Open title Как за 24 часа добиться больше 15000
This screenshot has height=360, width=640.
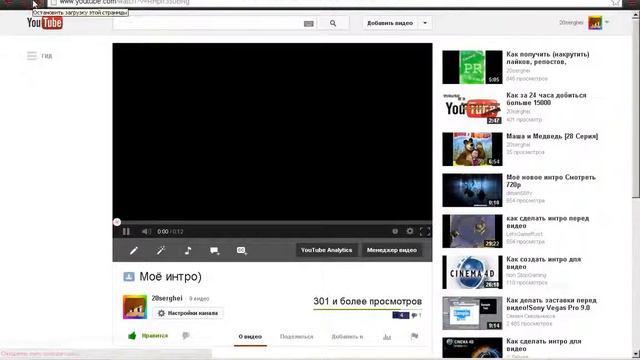point(546,99)
